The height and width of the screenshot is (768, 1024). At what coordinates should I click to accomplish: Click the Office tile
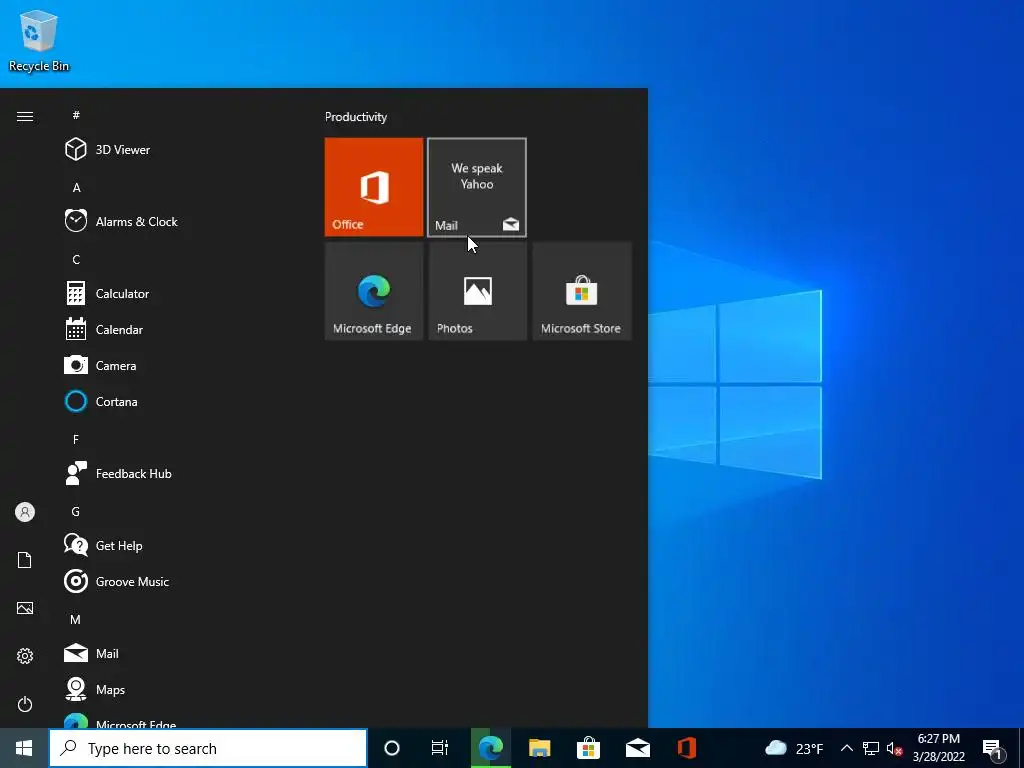point(374,187)
